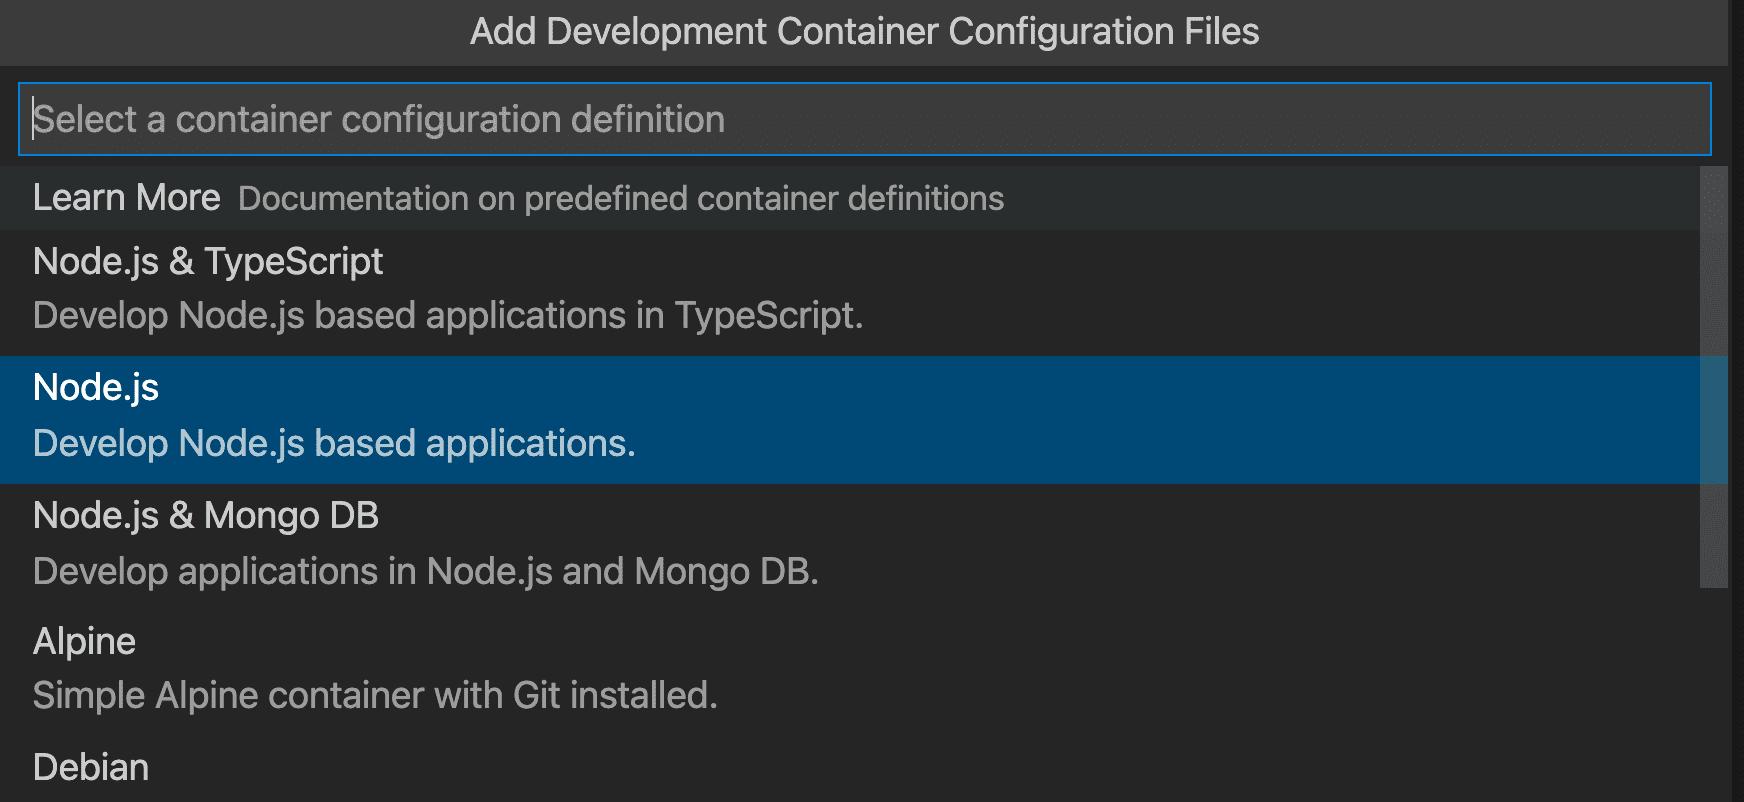Viewport: 1744px width, 802px height.
Task: Select the Alpine container definition
Action: click(850, 673)
